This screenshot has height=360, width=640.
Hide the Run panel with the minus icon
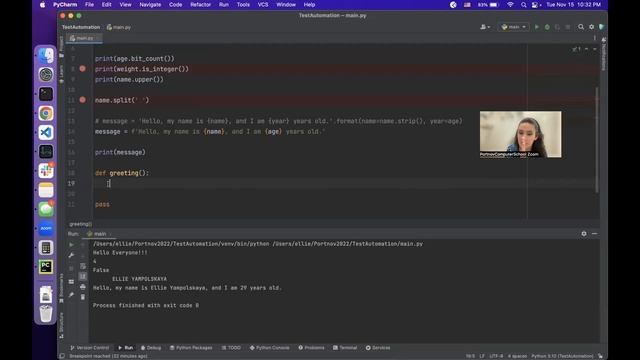point(594,233)
